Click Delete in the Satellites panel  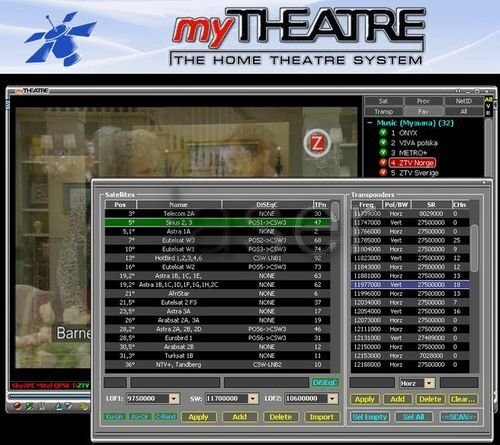(x=281, y=417)
